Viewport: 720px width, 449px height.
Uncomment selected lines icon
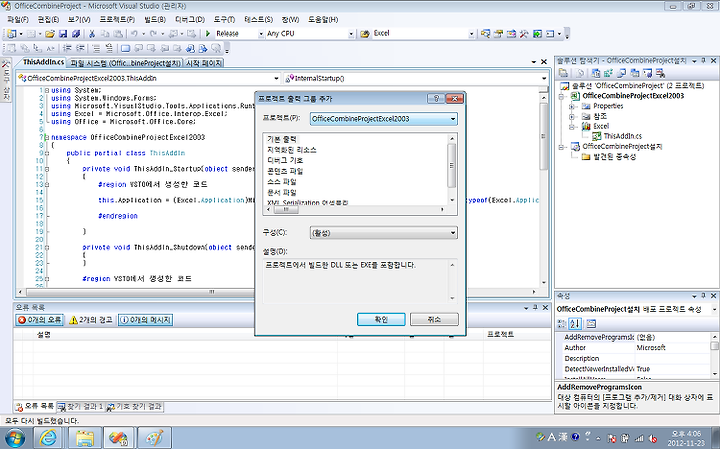click(109, 48)
